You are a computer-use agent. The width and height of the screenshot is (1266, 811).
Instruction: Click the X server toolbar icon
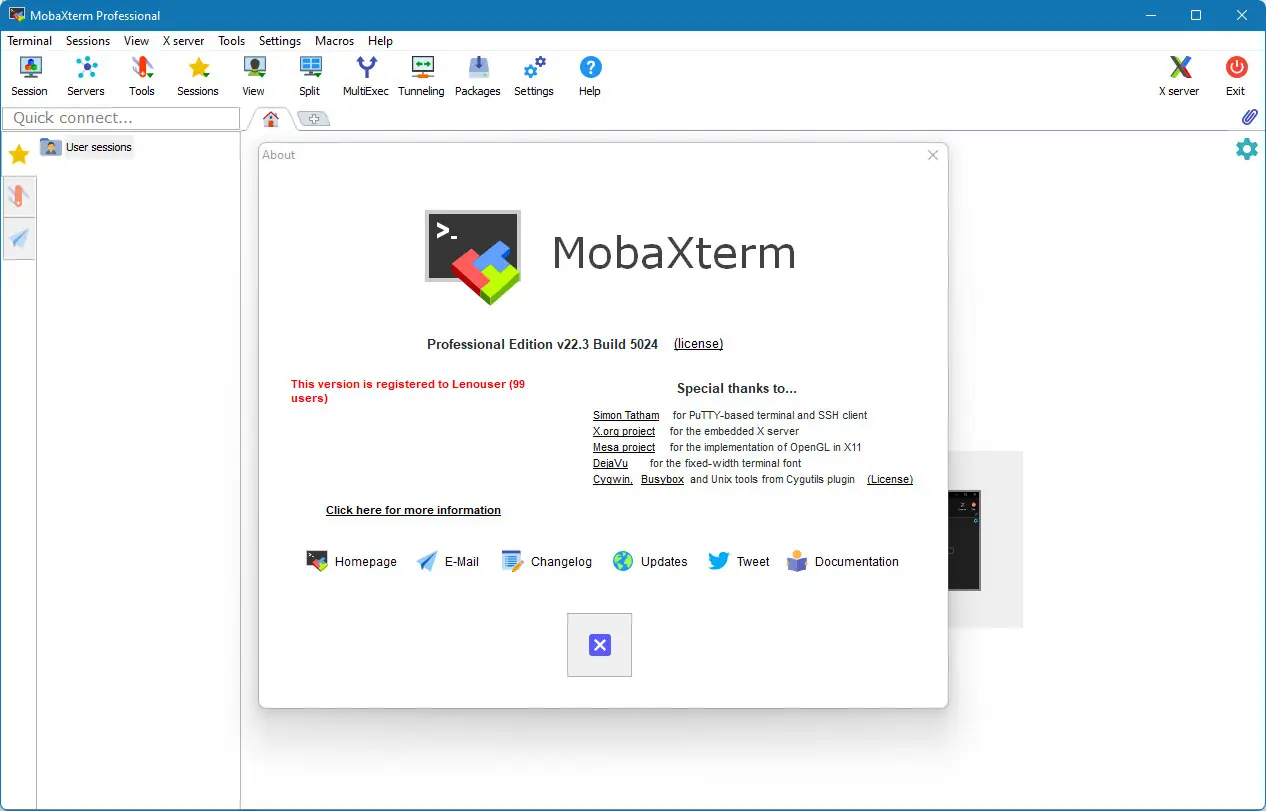1179,76
